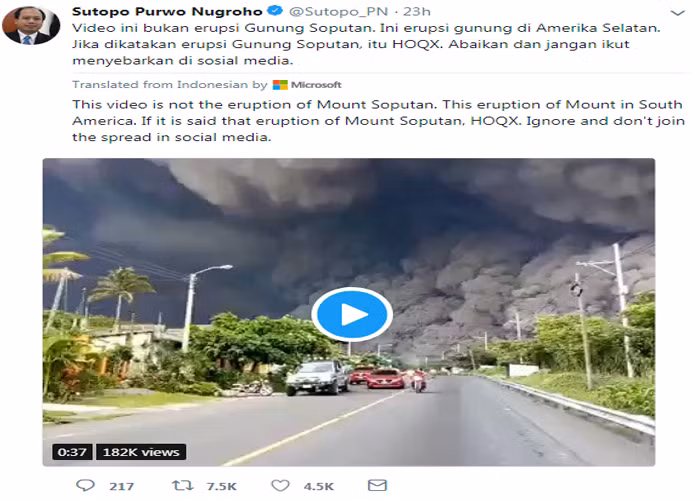The image size is (700, 500).
Task: Play the volcanic eruption video
Action: [x=352, y=314]
